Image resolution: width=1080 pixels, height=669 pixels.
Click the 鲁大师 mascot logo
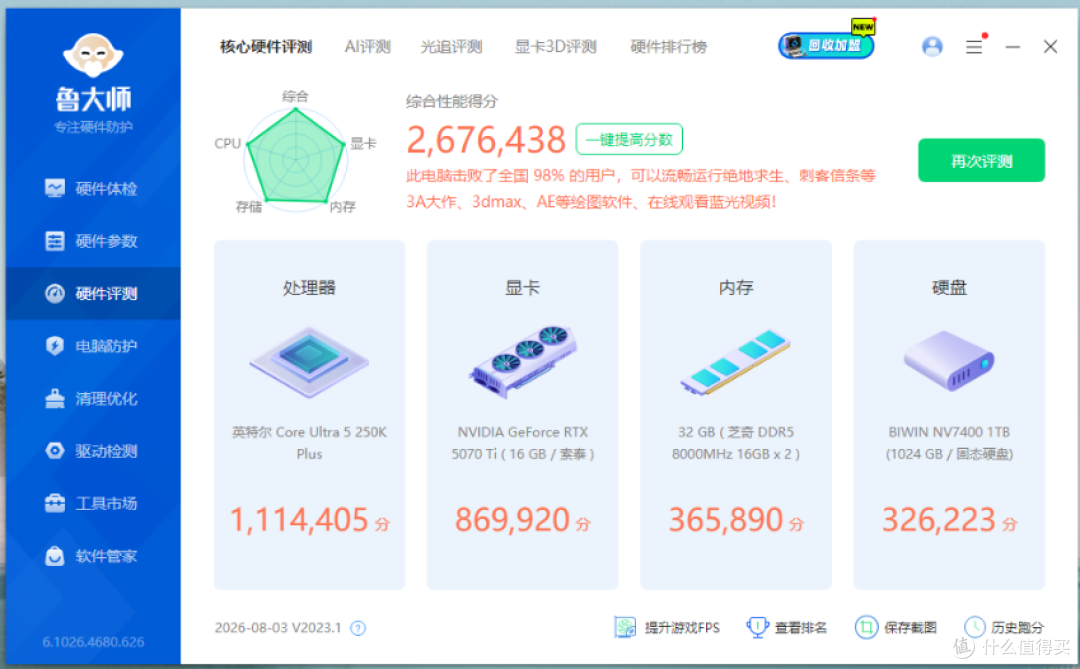coord(93,54)
